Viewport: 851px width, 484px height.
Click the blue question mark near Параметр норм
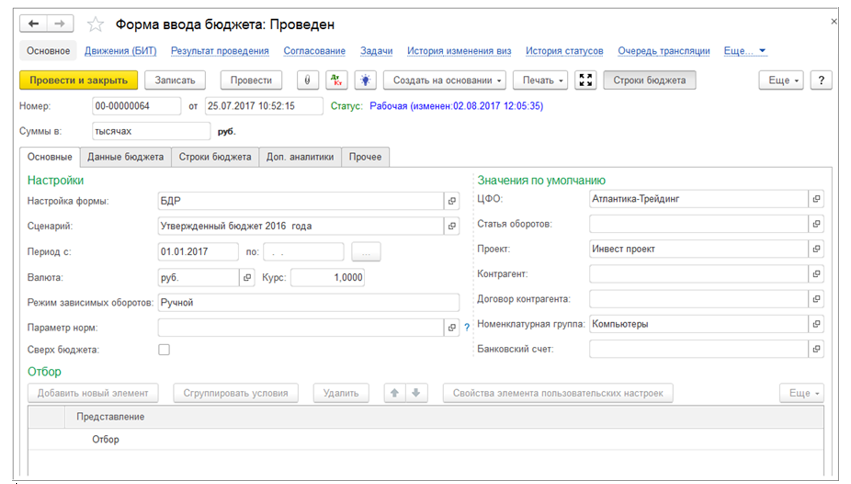click(466, 327)
